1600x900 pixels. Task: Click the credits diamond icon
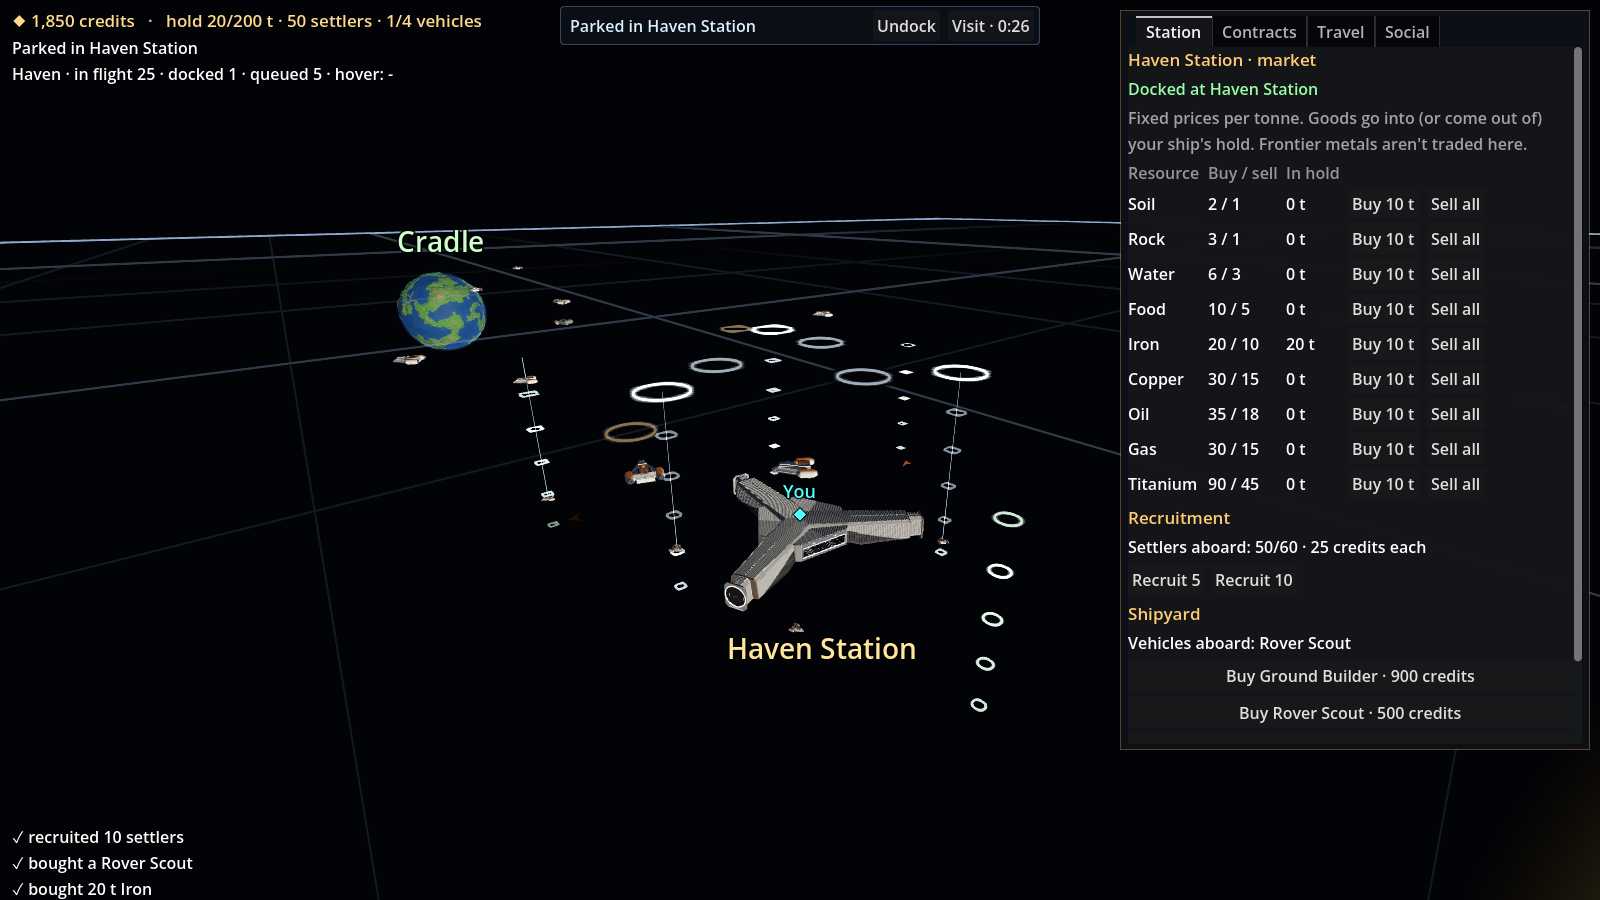[19, 21]
